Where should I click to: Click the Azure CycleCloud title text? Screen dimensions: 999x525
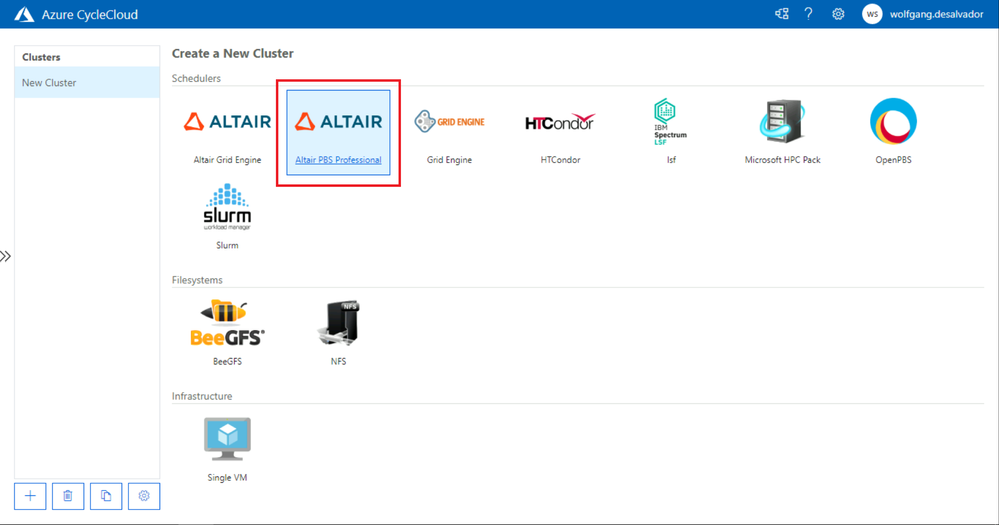[90, 14]
